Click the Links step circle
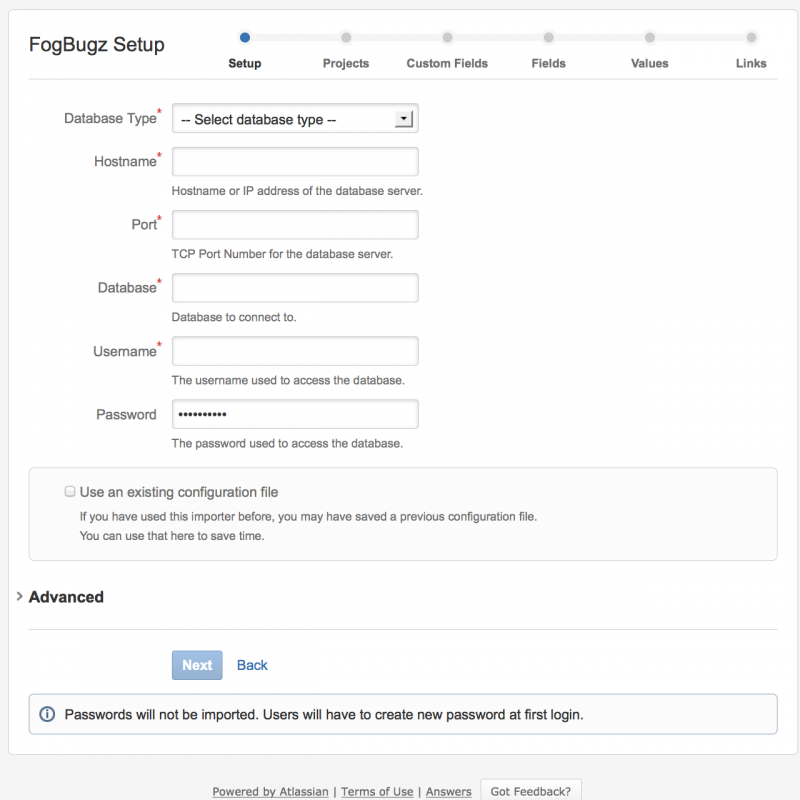 click(x=751, y=38)
